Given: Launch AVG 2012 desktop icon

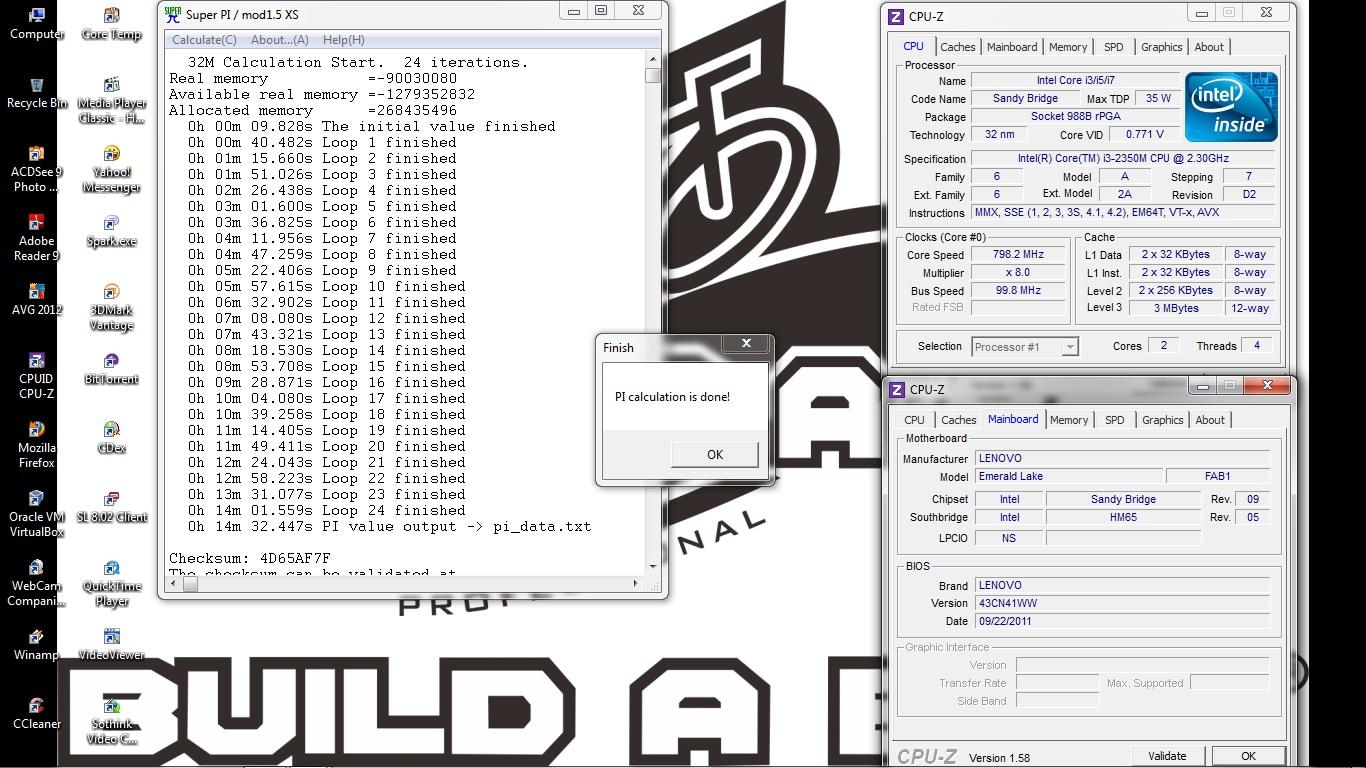Looking at the screenshot, I should click(36, 299).
